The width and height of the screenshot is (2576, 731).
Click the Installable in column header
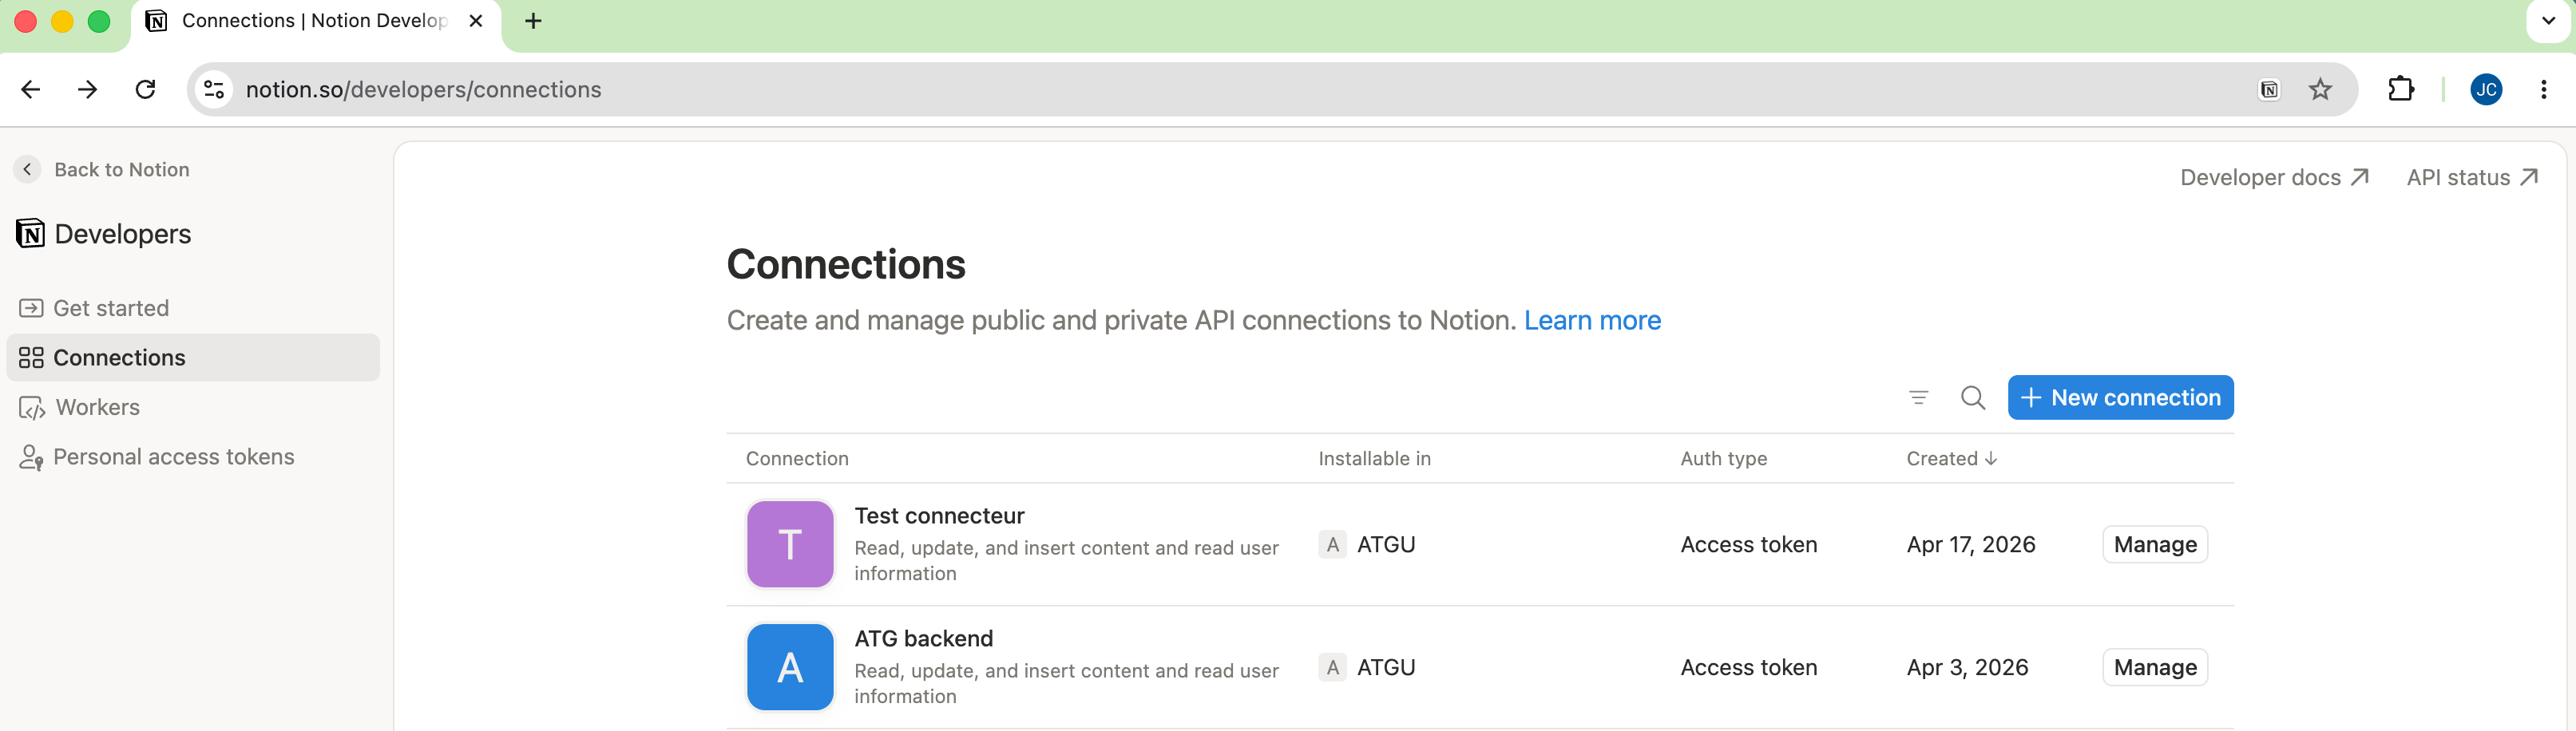coord(1374,459)
